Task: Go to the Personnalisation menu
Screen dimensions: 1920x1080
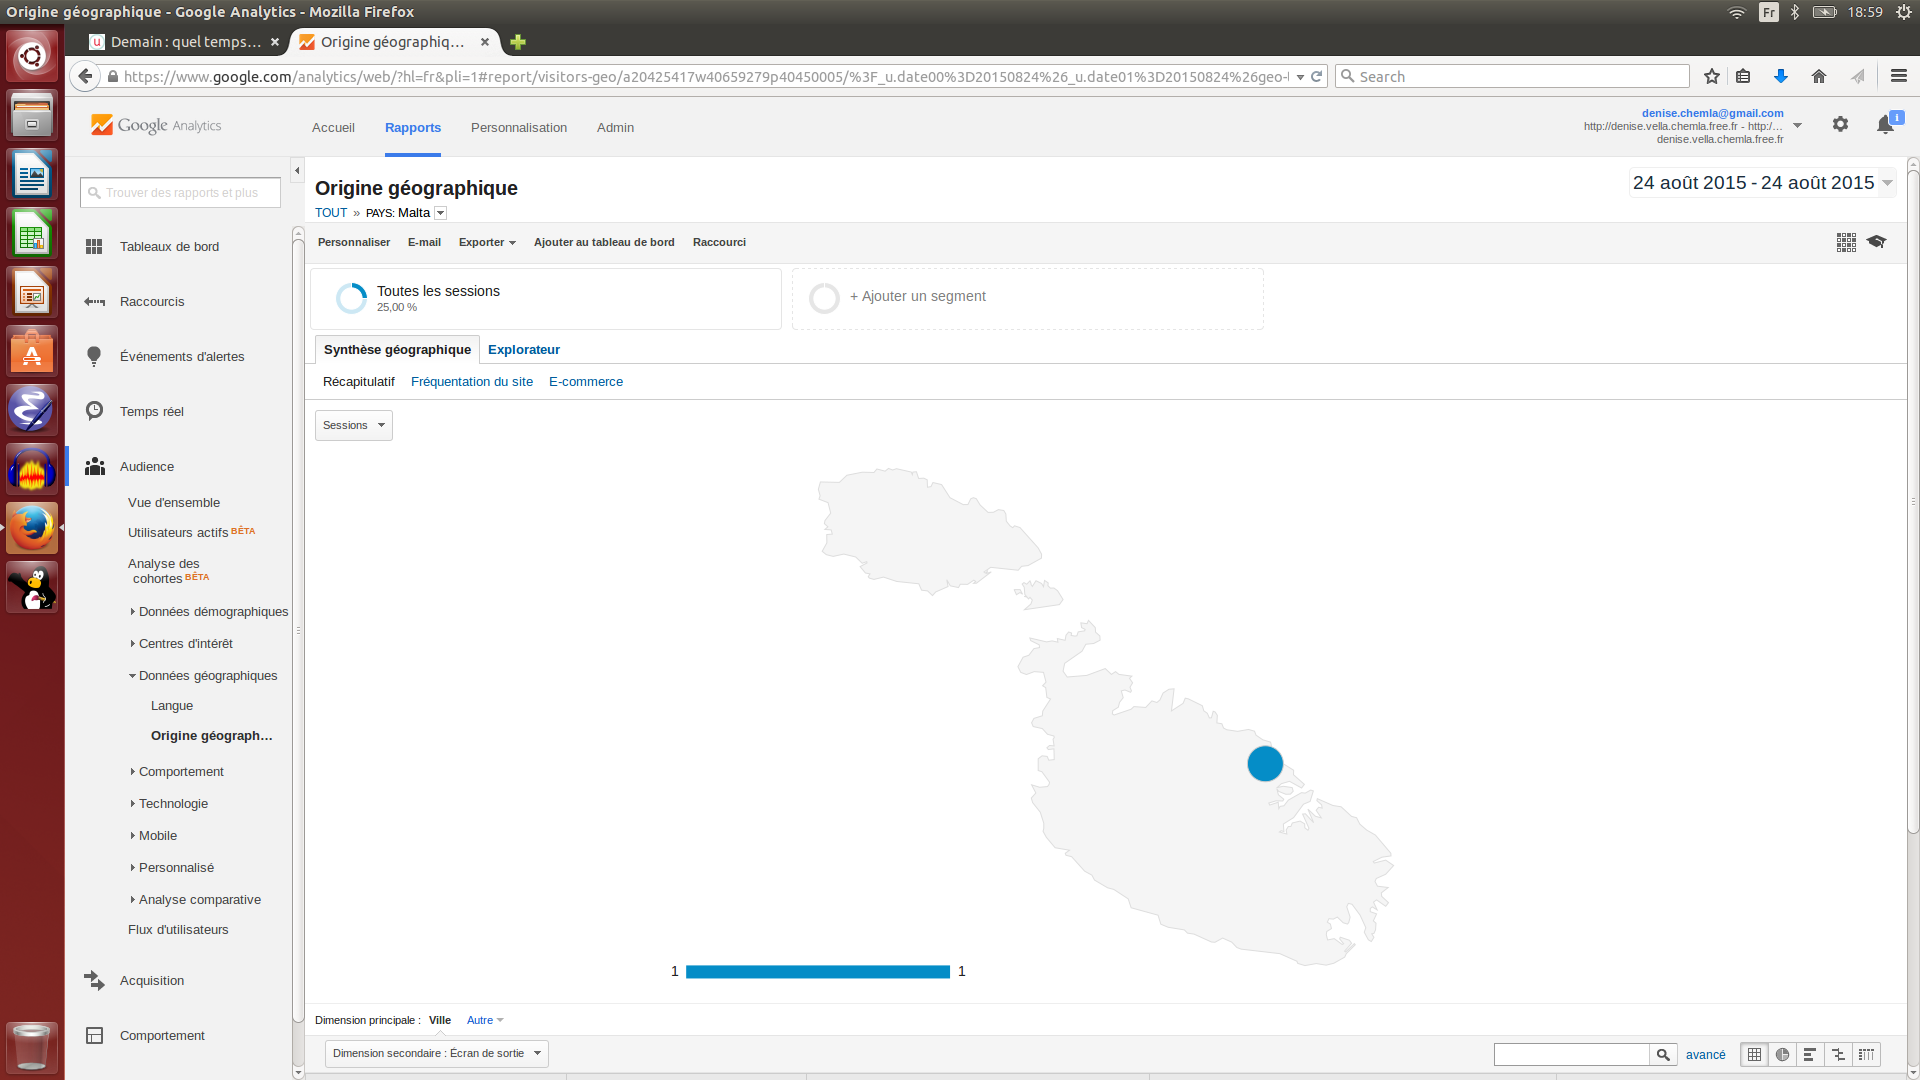Action: (x=518, y=128)
